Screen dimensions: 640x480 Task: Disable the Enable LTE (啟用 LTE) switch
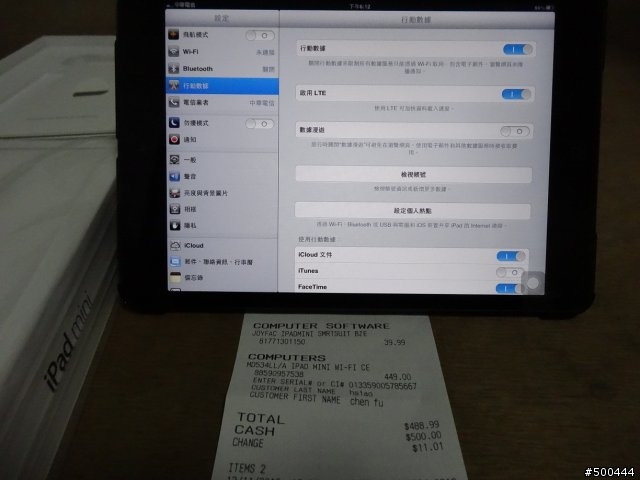pyautogui.click(x=516, y=94)
